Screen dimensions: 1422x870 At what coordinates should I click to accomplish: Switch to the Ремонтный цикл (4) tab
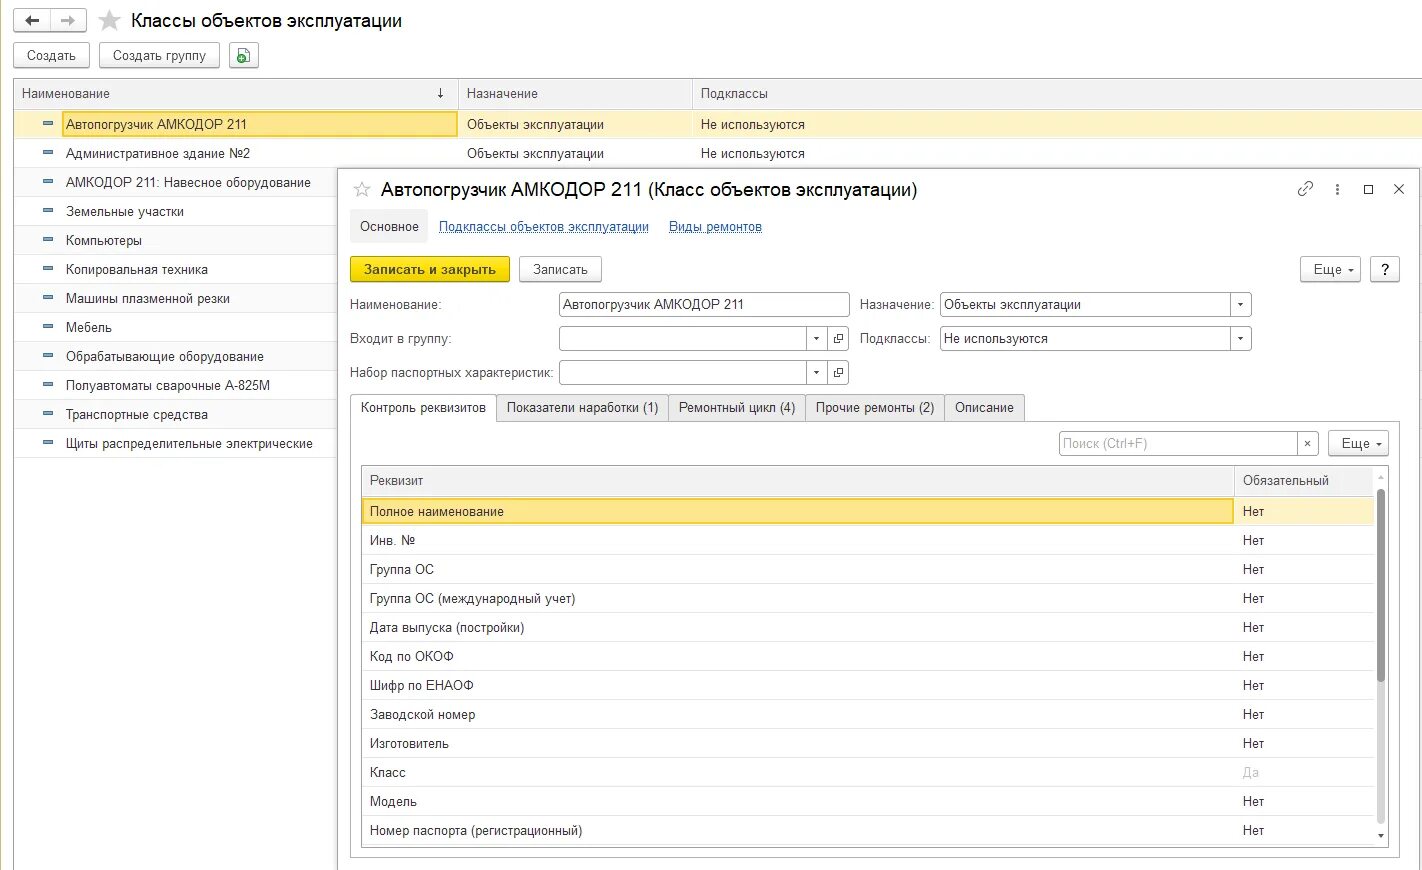click(x=737, y=408)
